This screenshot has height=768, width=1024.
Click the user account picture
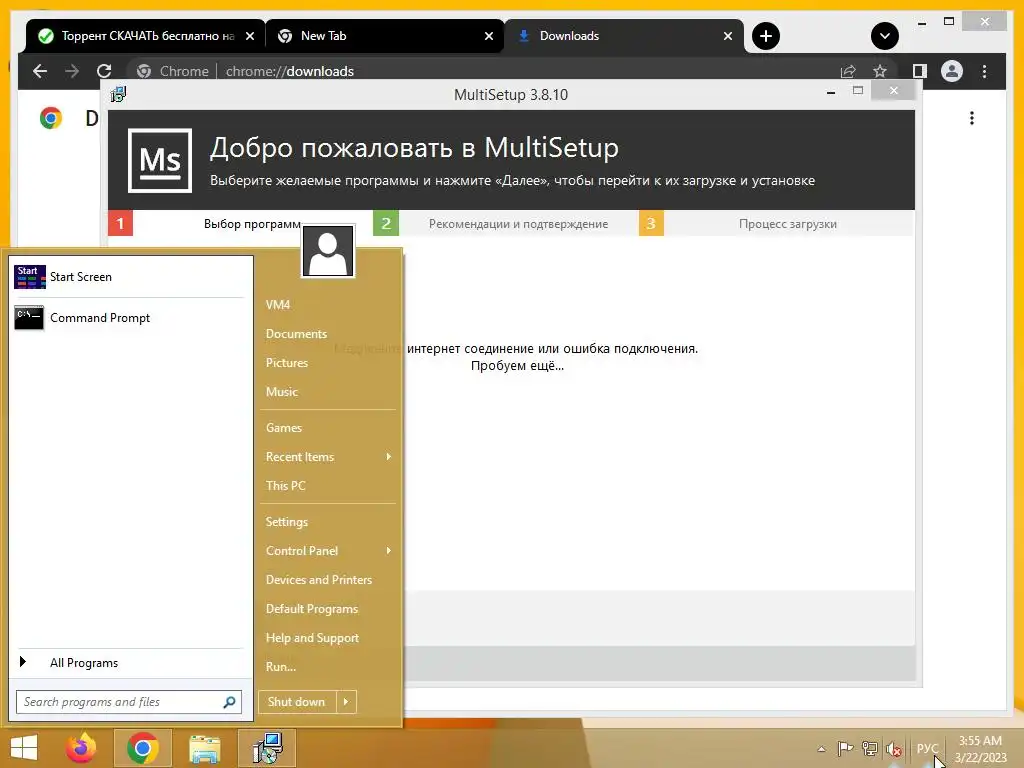328,251
